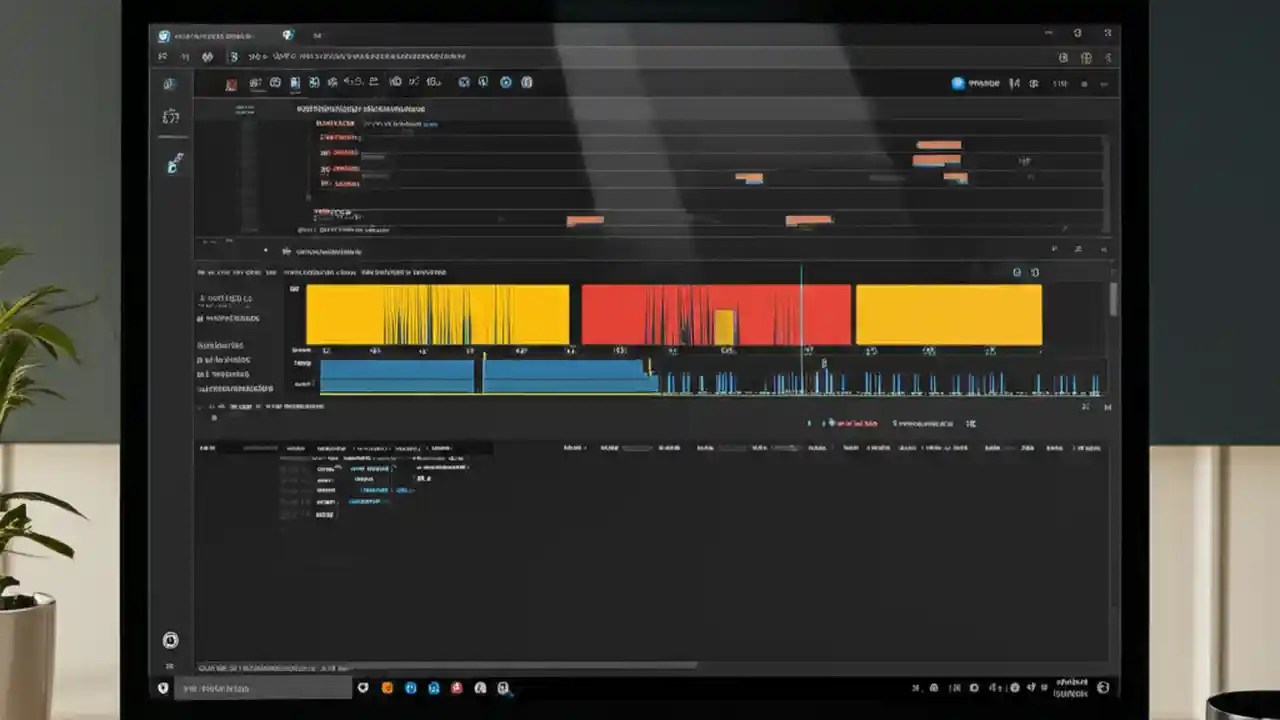Switch to the Bottom-Up tab in the details pane
The width and height of the screenshot is (1280, 720).
[330, 447]
